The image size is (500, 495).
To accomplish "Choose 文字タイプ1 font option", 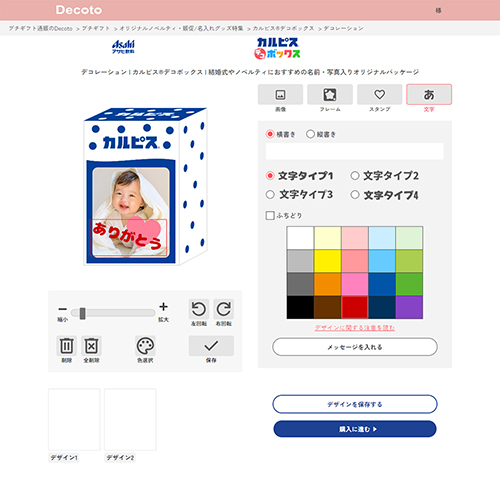I will 270,175.
